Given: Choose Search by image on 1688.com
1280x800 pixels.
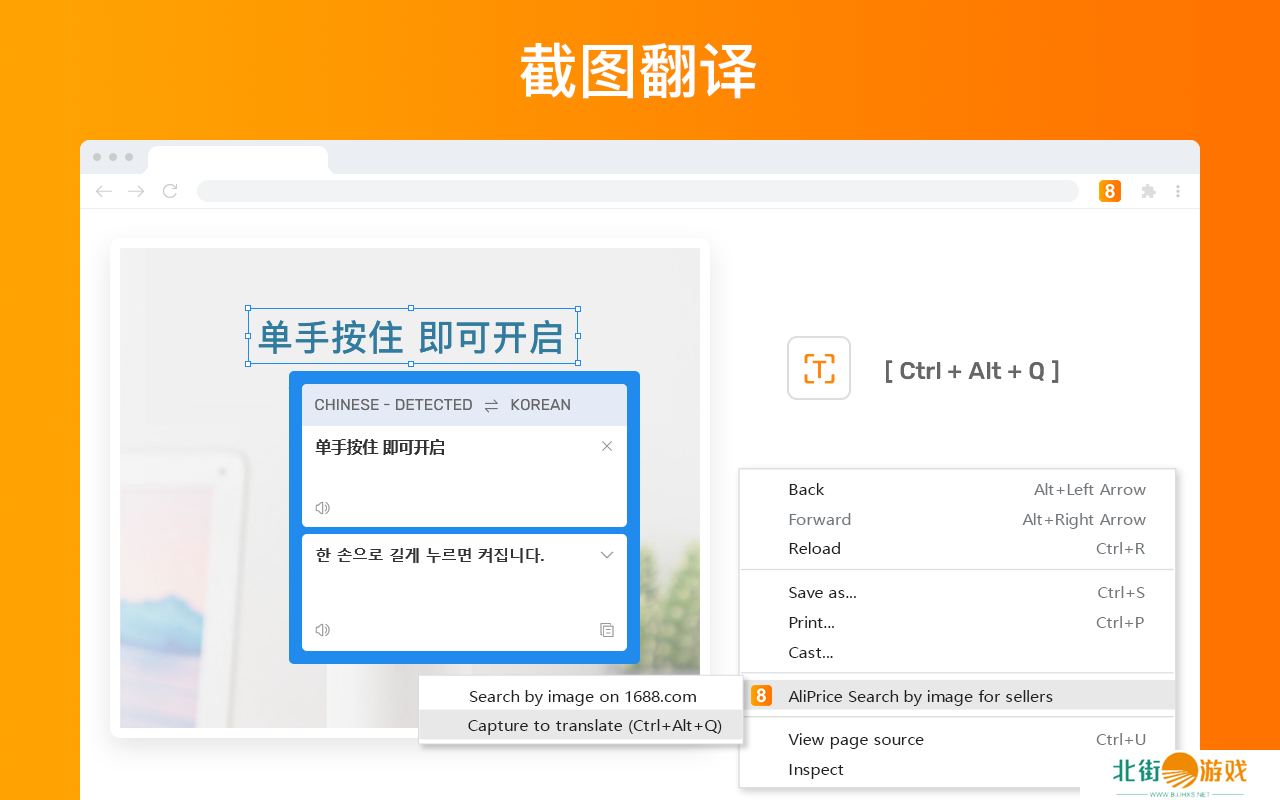Looking at the screenshot, I should (x=582, y=696).
